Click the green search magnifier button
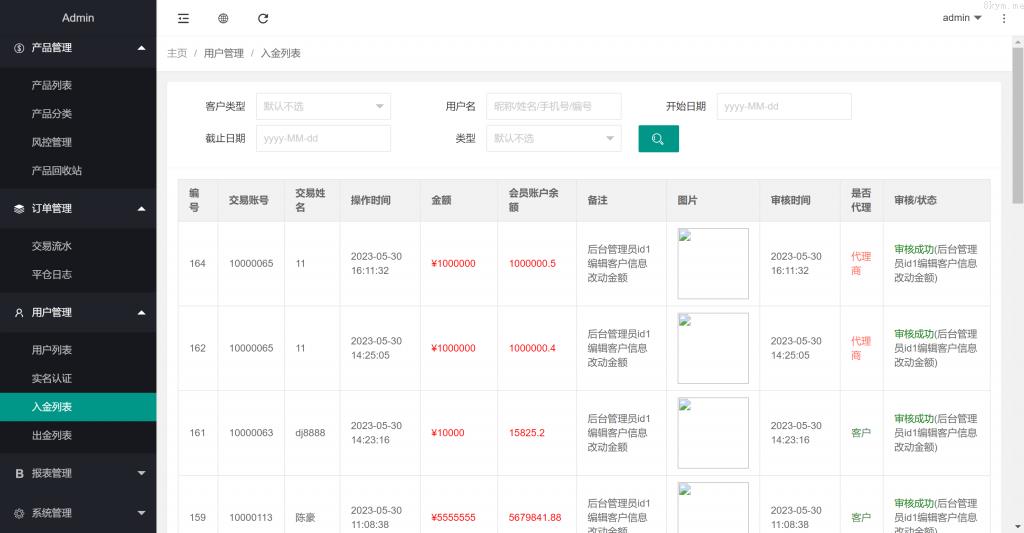The height and width of the screenshot is (533, 1024). pos(658,139)
